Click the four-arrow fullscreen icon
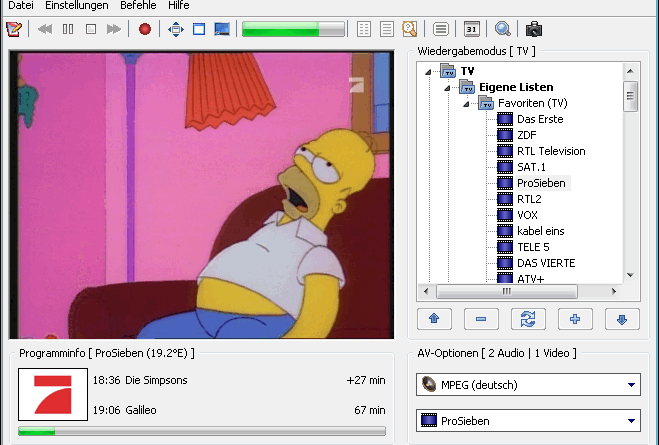Image resolution: width=659 pixels, height=445 pixels. coord(176,29)
